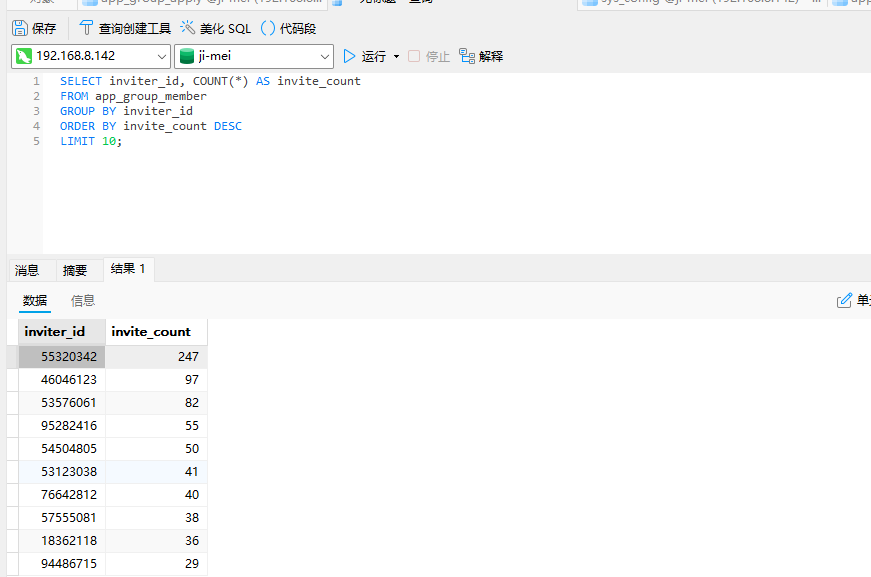The image size is (871, 577).
Task: Click the Stop (停止) button
Action: (x=429, y=56)
